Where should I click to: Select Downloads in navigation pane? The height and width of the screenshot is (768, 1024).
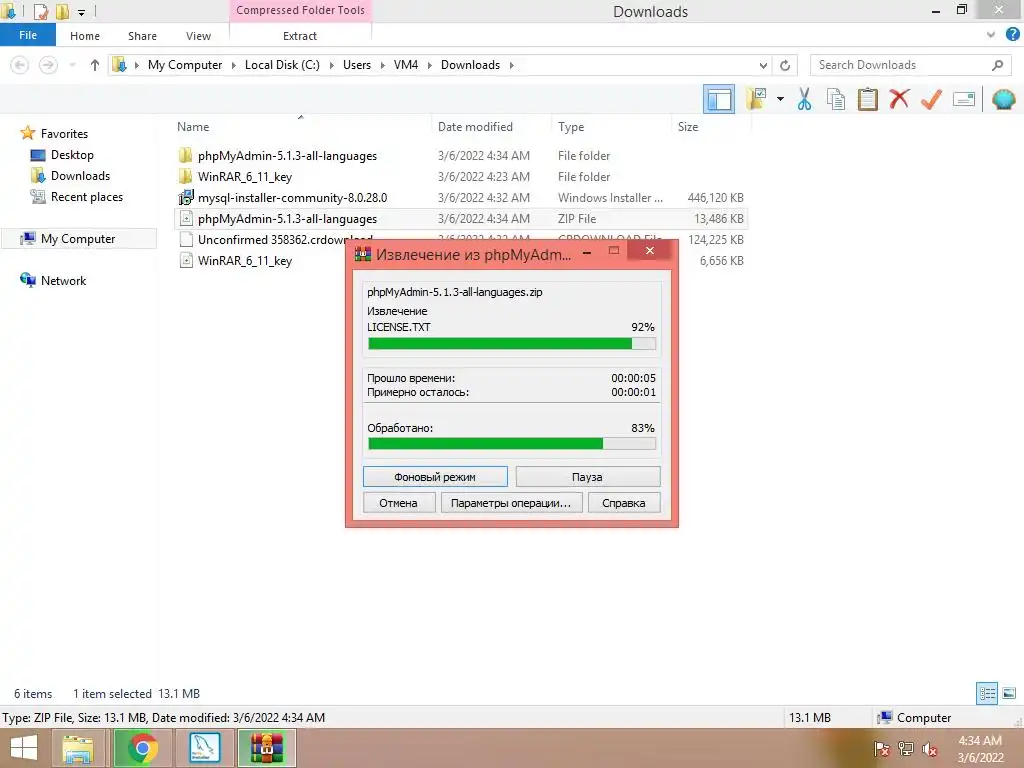click(80, 176)
